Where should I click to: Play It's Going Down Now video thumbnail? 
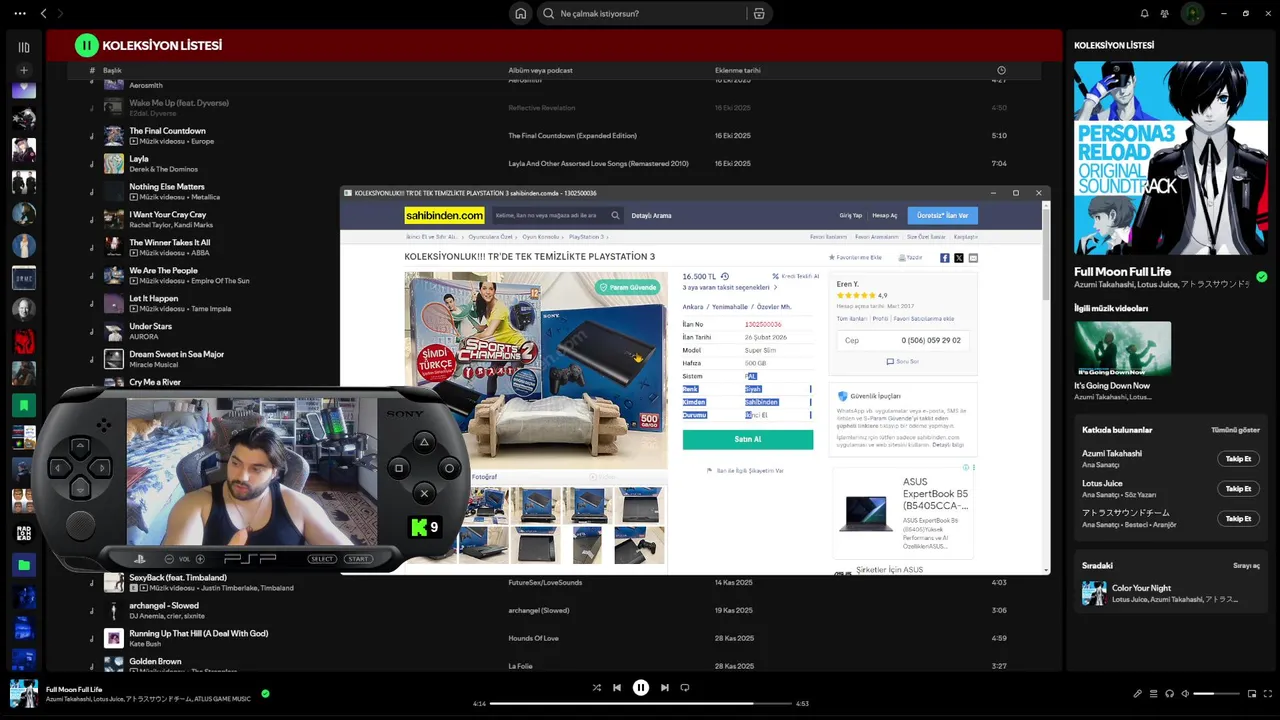point(1122,348)
